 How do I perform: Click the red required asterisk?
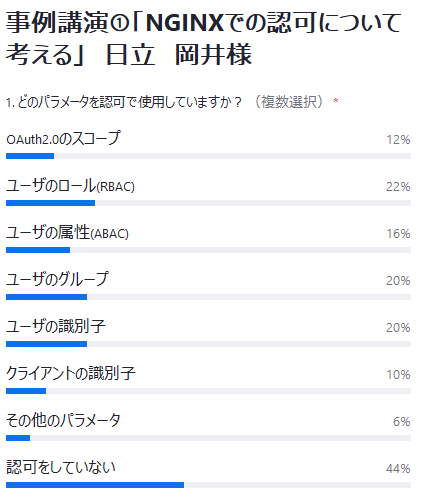(x=336, y=101)
